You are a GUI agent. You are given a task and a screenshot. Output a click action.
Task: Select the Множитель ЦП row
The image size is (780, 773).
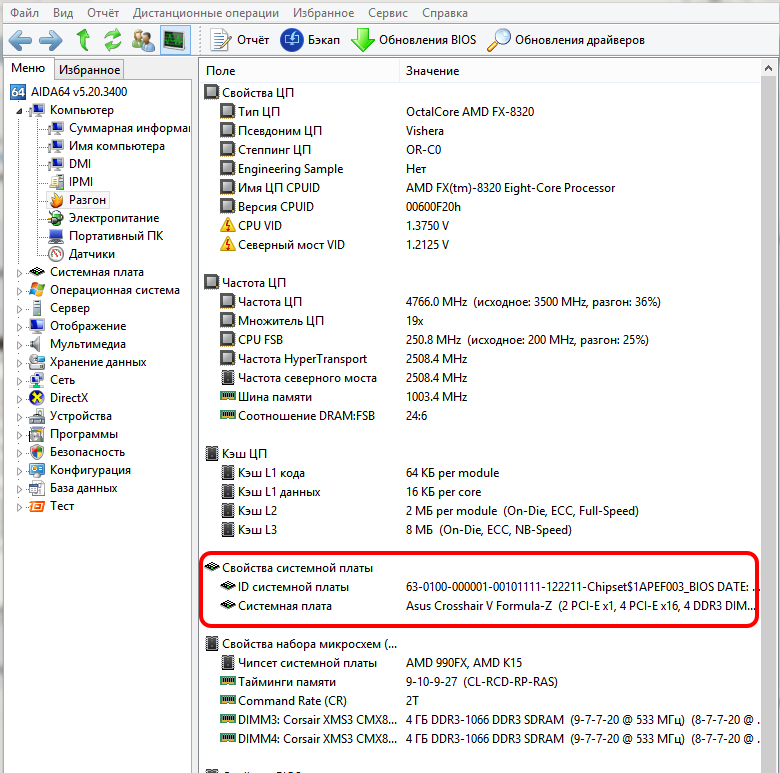(x=481, y=321)
